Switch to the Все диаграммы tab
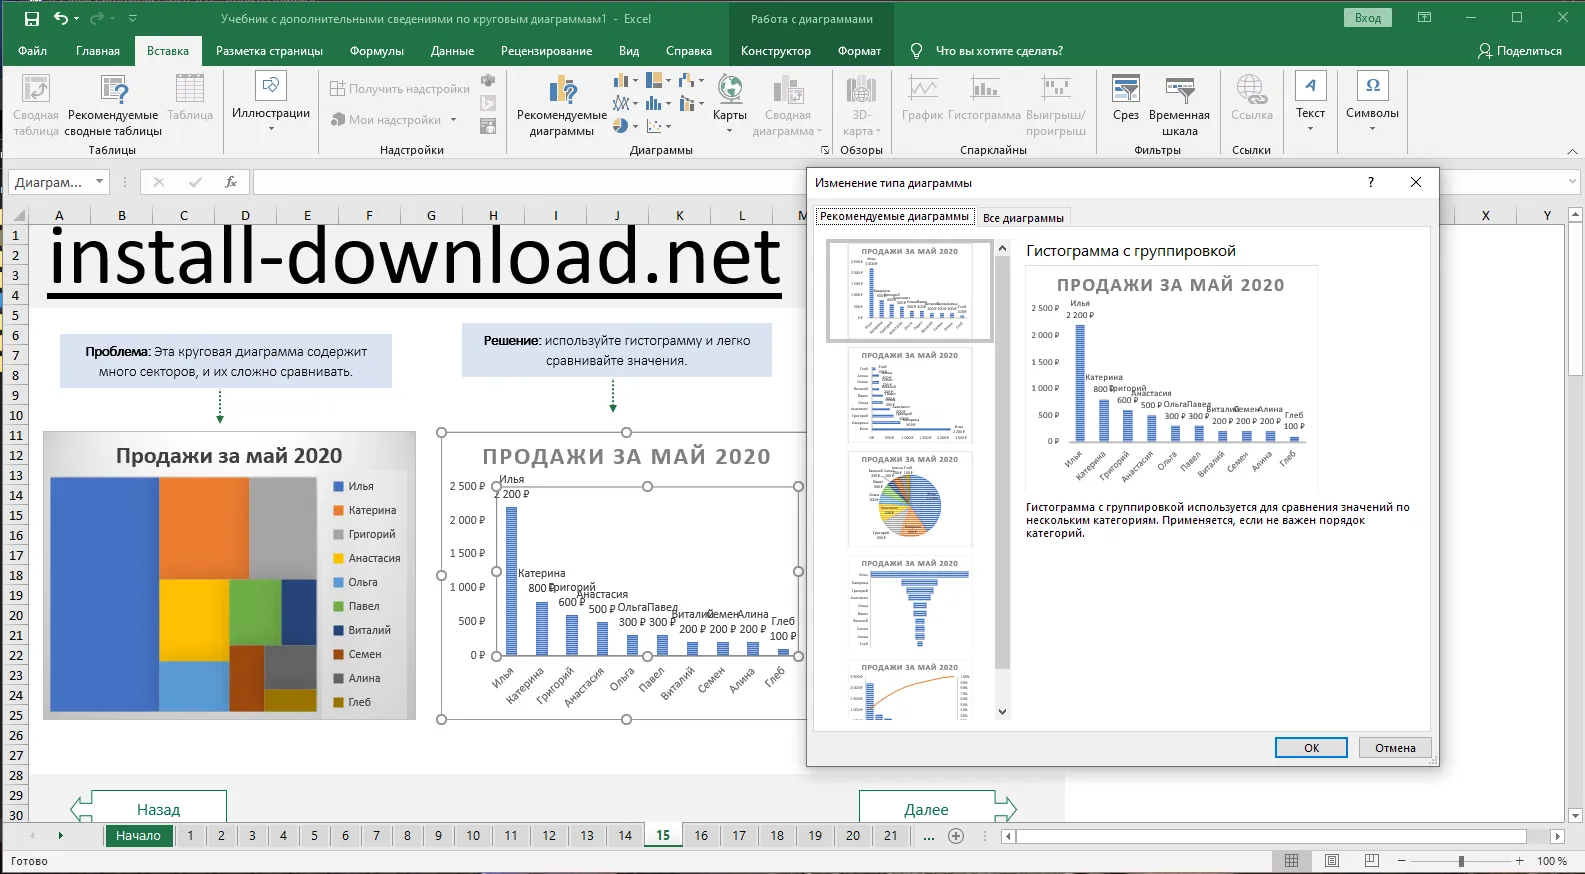This screenshot has width=1585, height=874. pos(1023,218)
